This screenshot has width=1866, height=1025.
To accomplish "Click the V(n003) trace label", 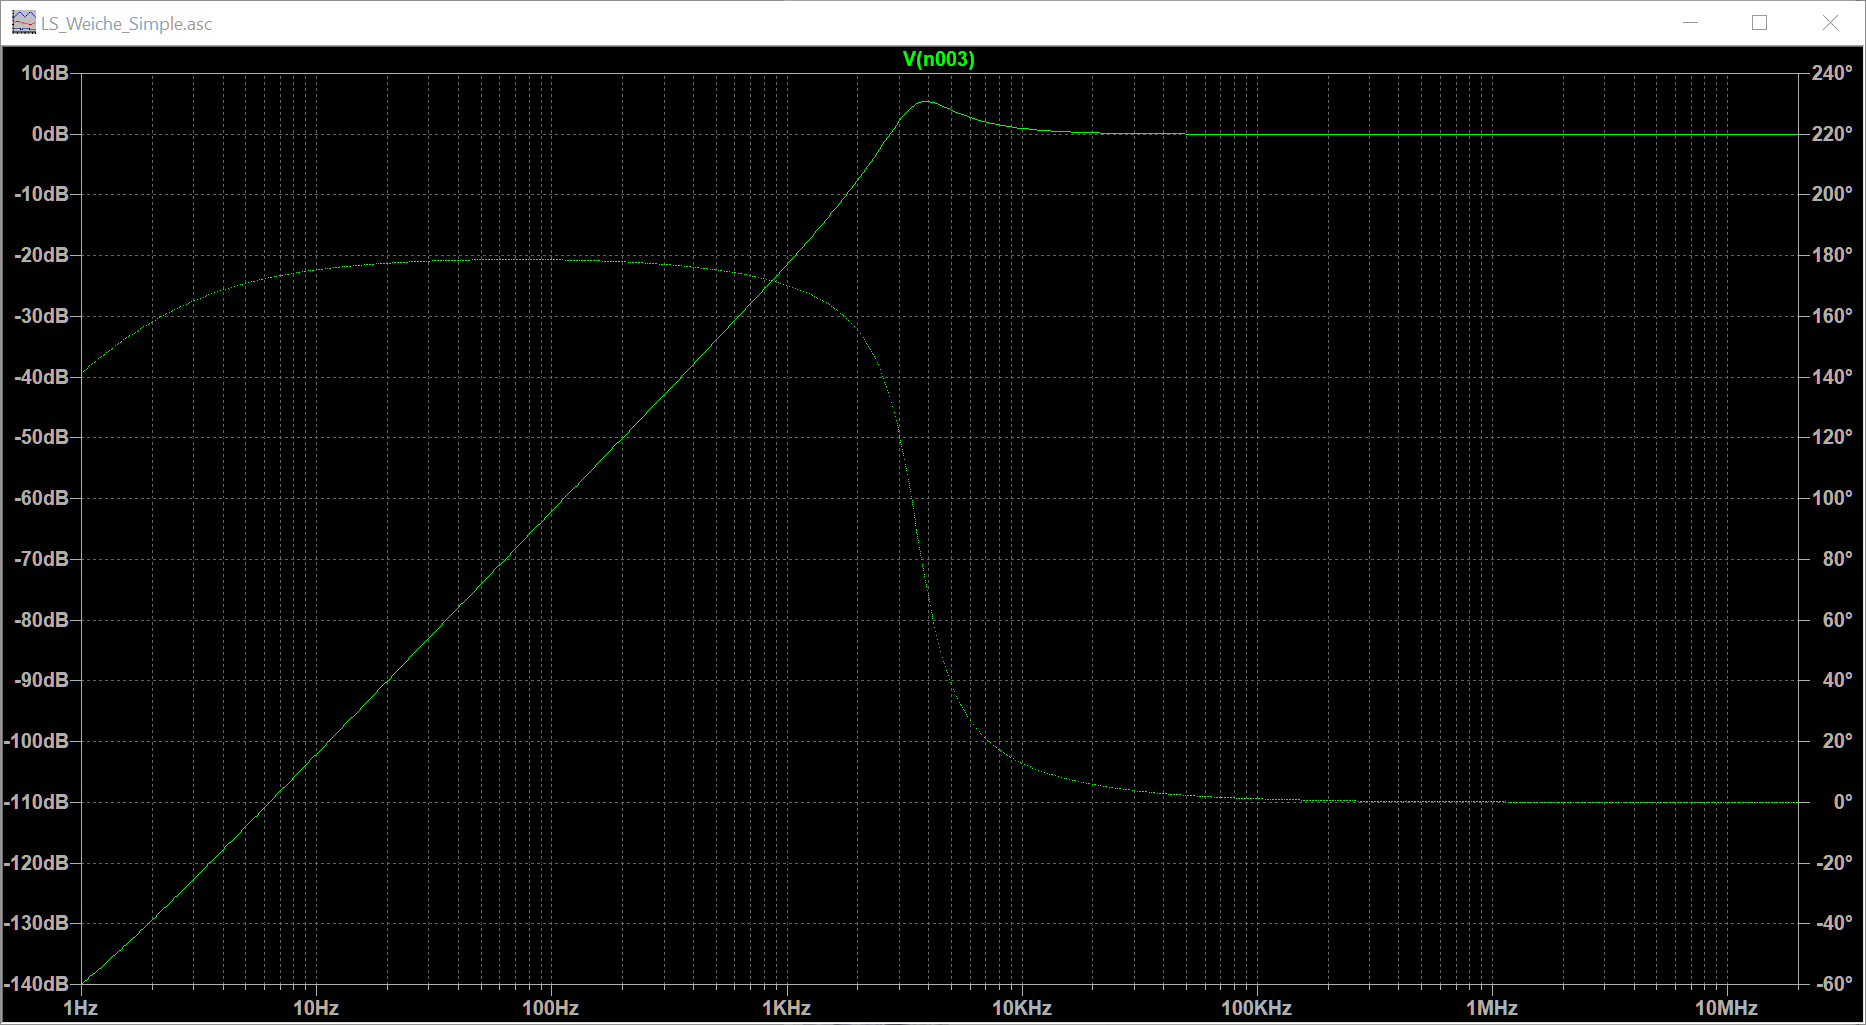I will [938, 59].
